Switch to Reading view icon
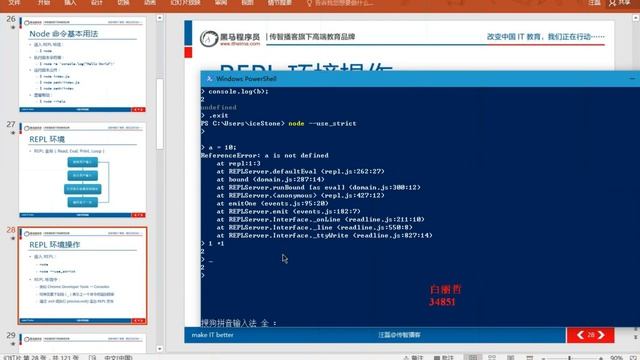 pyautogui.click(x=511, y=358)
